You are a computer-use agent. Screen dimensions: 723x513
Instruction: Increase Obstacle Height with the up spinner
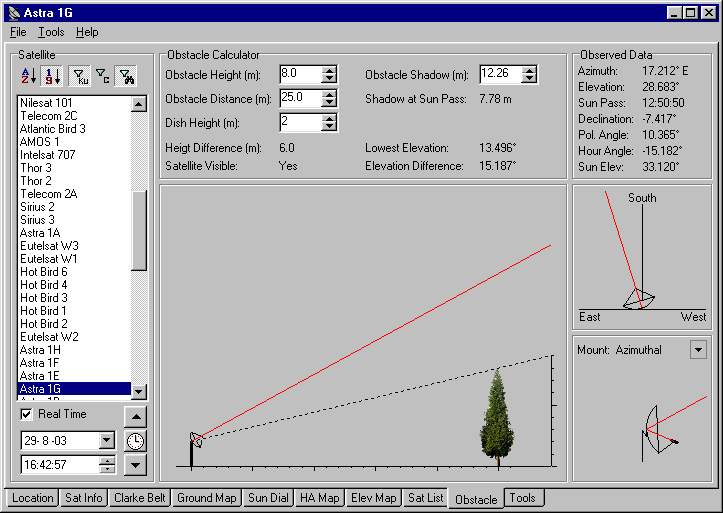tap(329, 70)
